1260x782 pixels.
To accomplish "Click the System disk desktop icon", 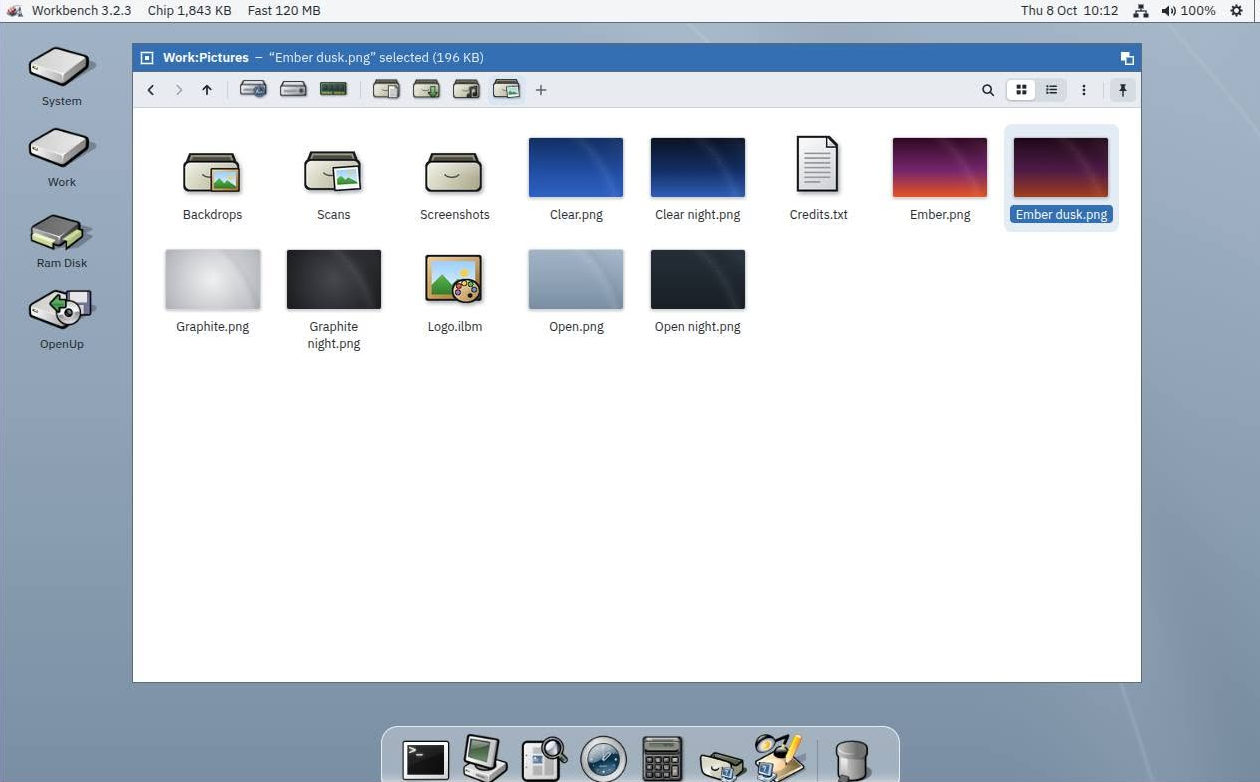I will (x=62, y=67).
